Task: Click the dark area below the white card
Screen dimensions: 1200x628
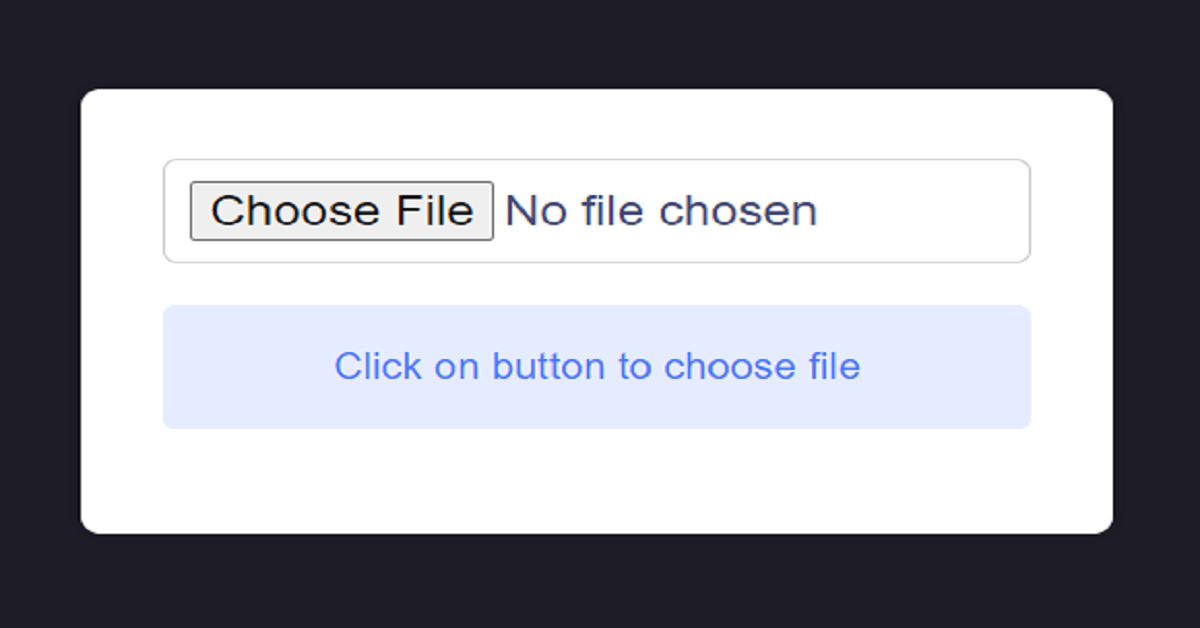Action: pyautogui.click(x=600, y=581)
